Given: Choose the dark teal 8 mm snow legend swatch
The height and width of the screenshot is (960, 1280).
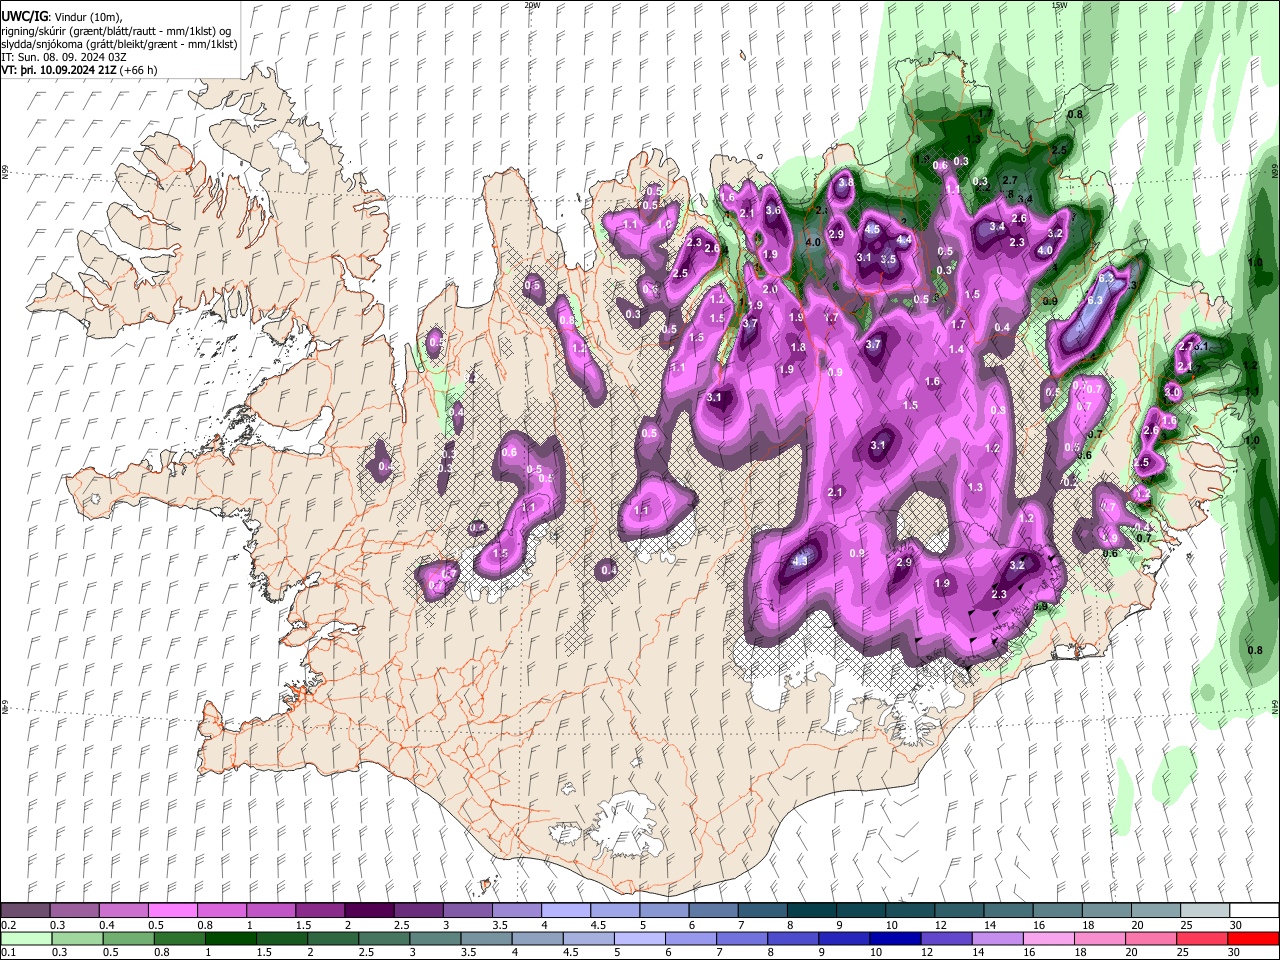Looking at the screenshot, I should tap(810, 911).
